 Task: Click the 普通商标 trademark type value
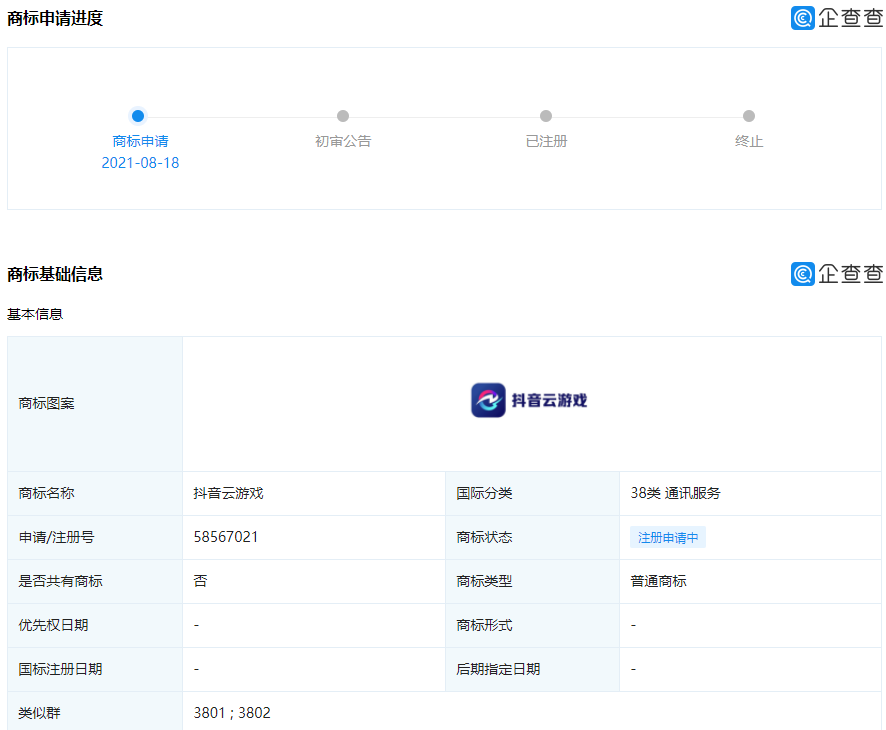[658, 581]
